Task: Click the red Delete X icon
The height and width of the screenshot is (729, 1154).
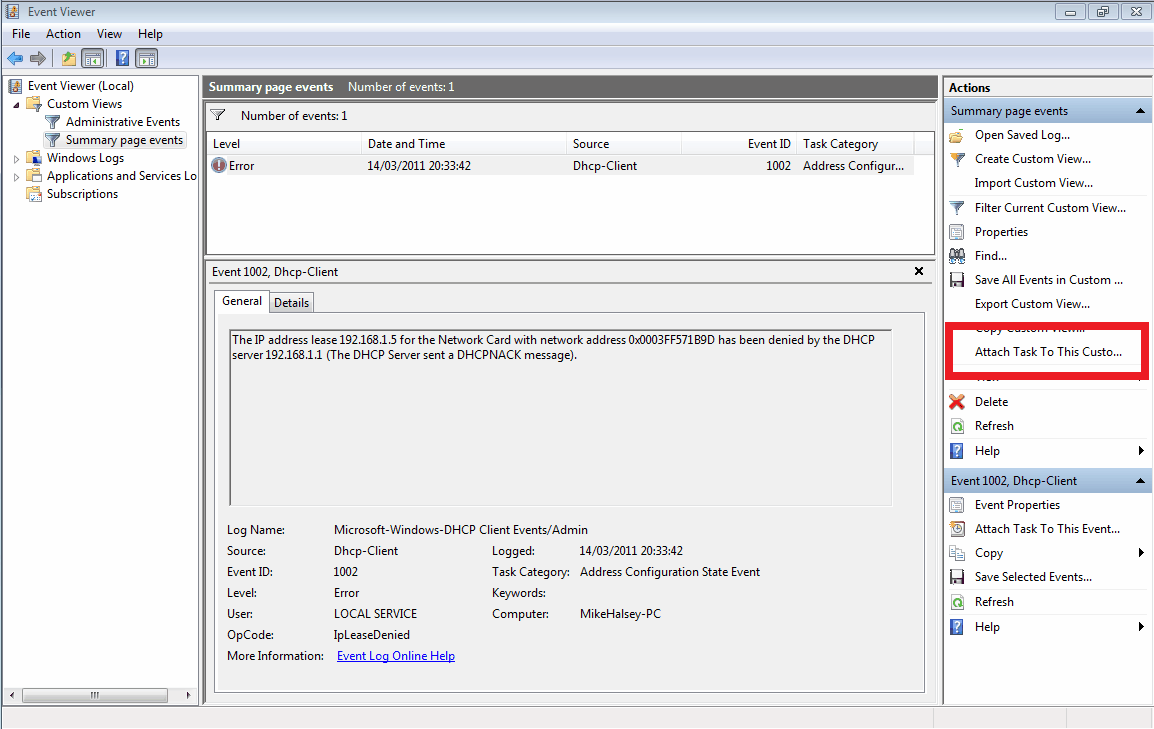Action: pos(957,402)
